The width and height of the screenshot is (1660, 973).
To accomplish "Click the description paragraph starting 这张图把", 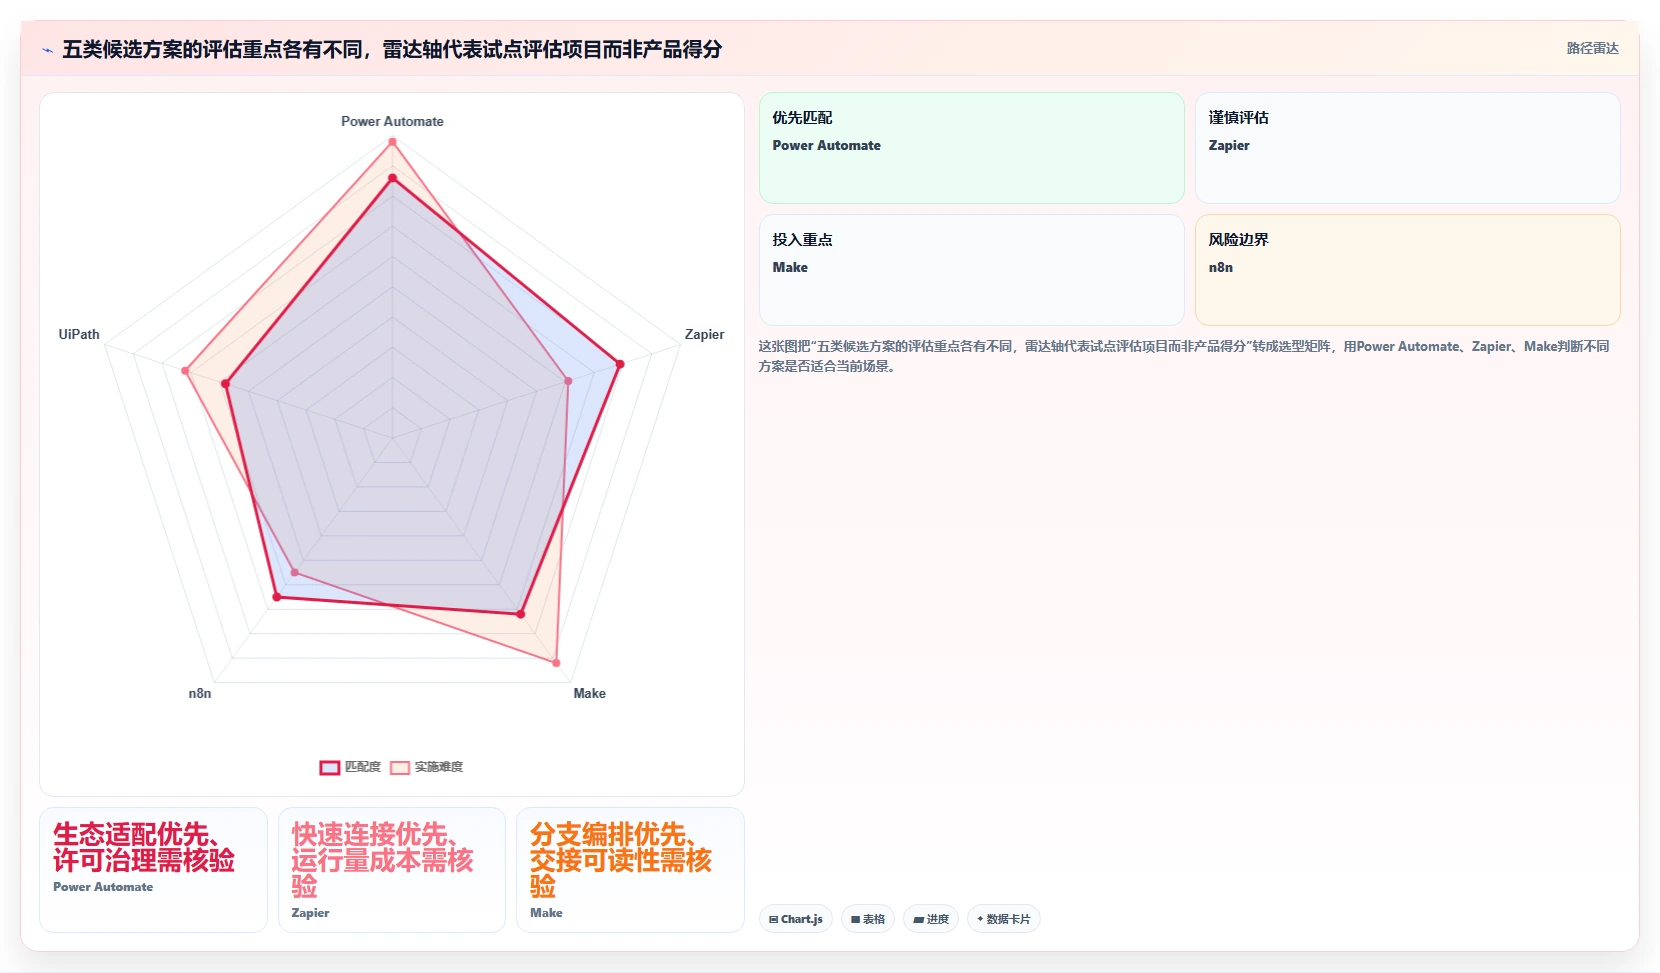I will pos(1184,356).
